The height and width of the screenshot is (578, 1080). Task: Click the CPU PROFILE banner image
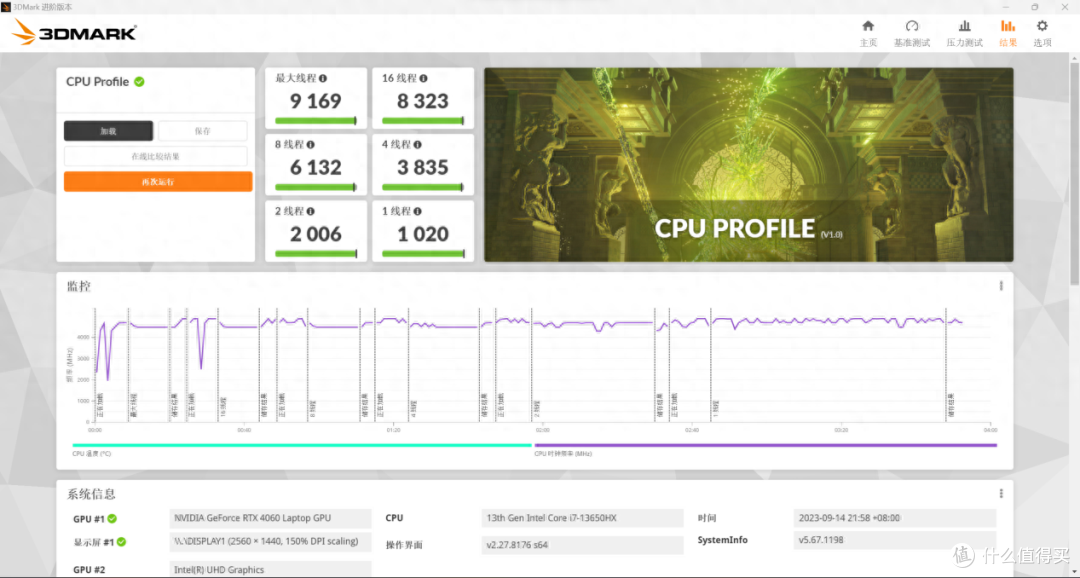(x=749, y=165)
